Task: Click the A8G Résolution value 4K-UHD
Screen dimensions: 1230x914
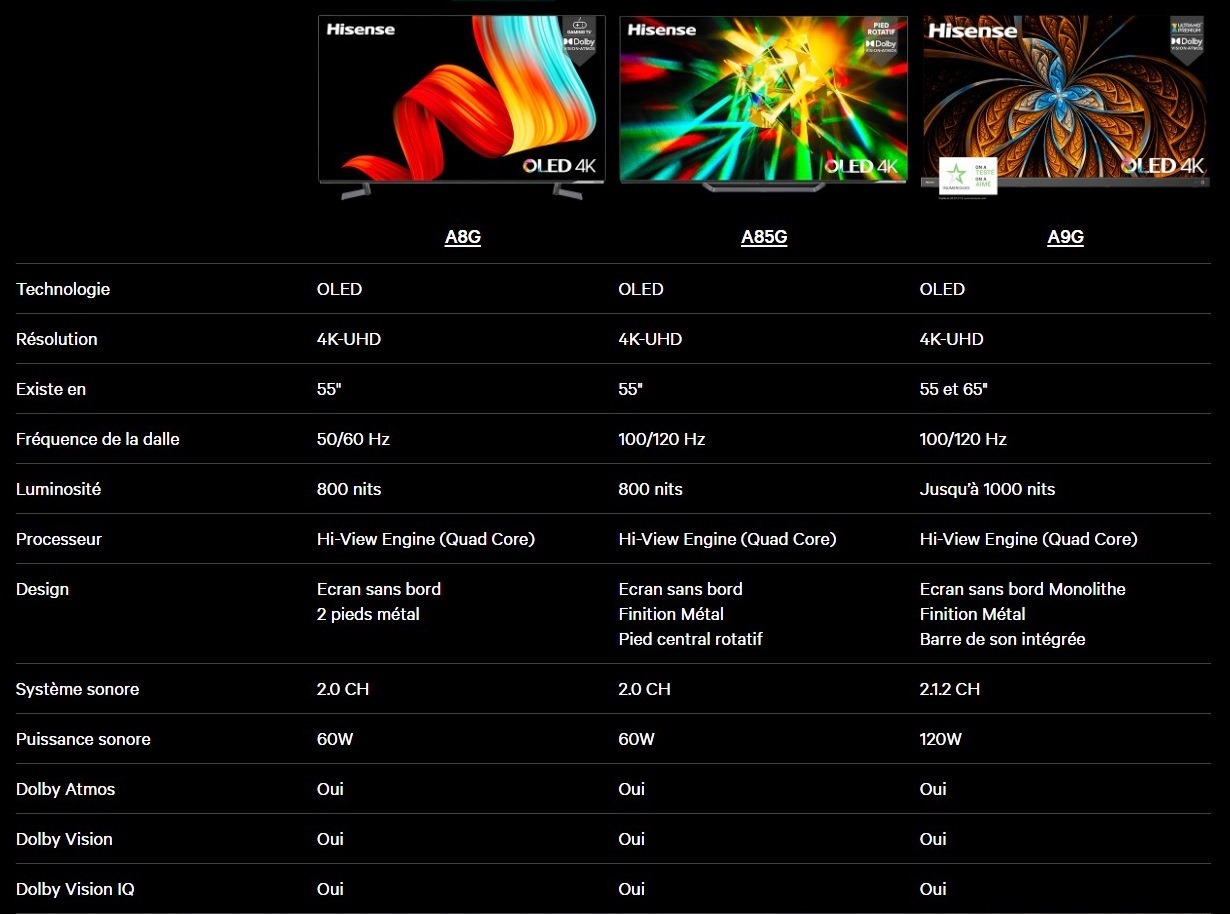Action: click(349, 339)
